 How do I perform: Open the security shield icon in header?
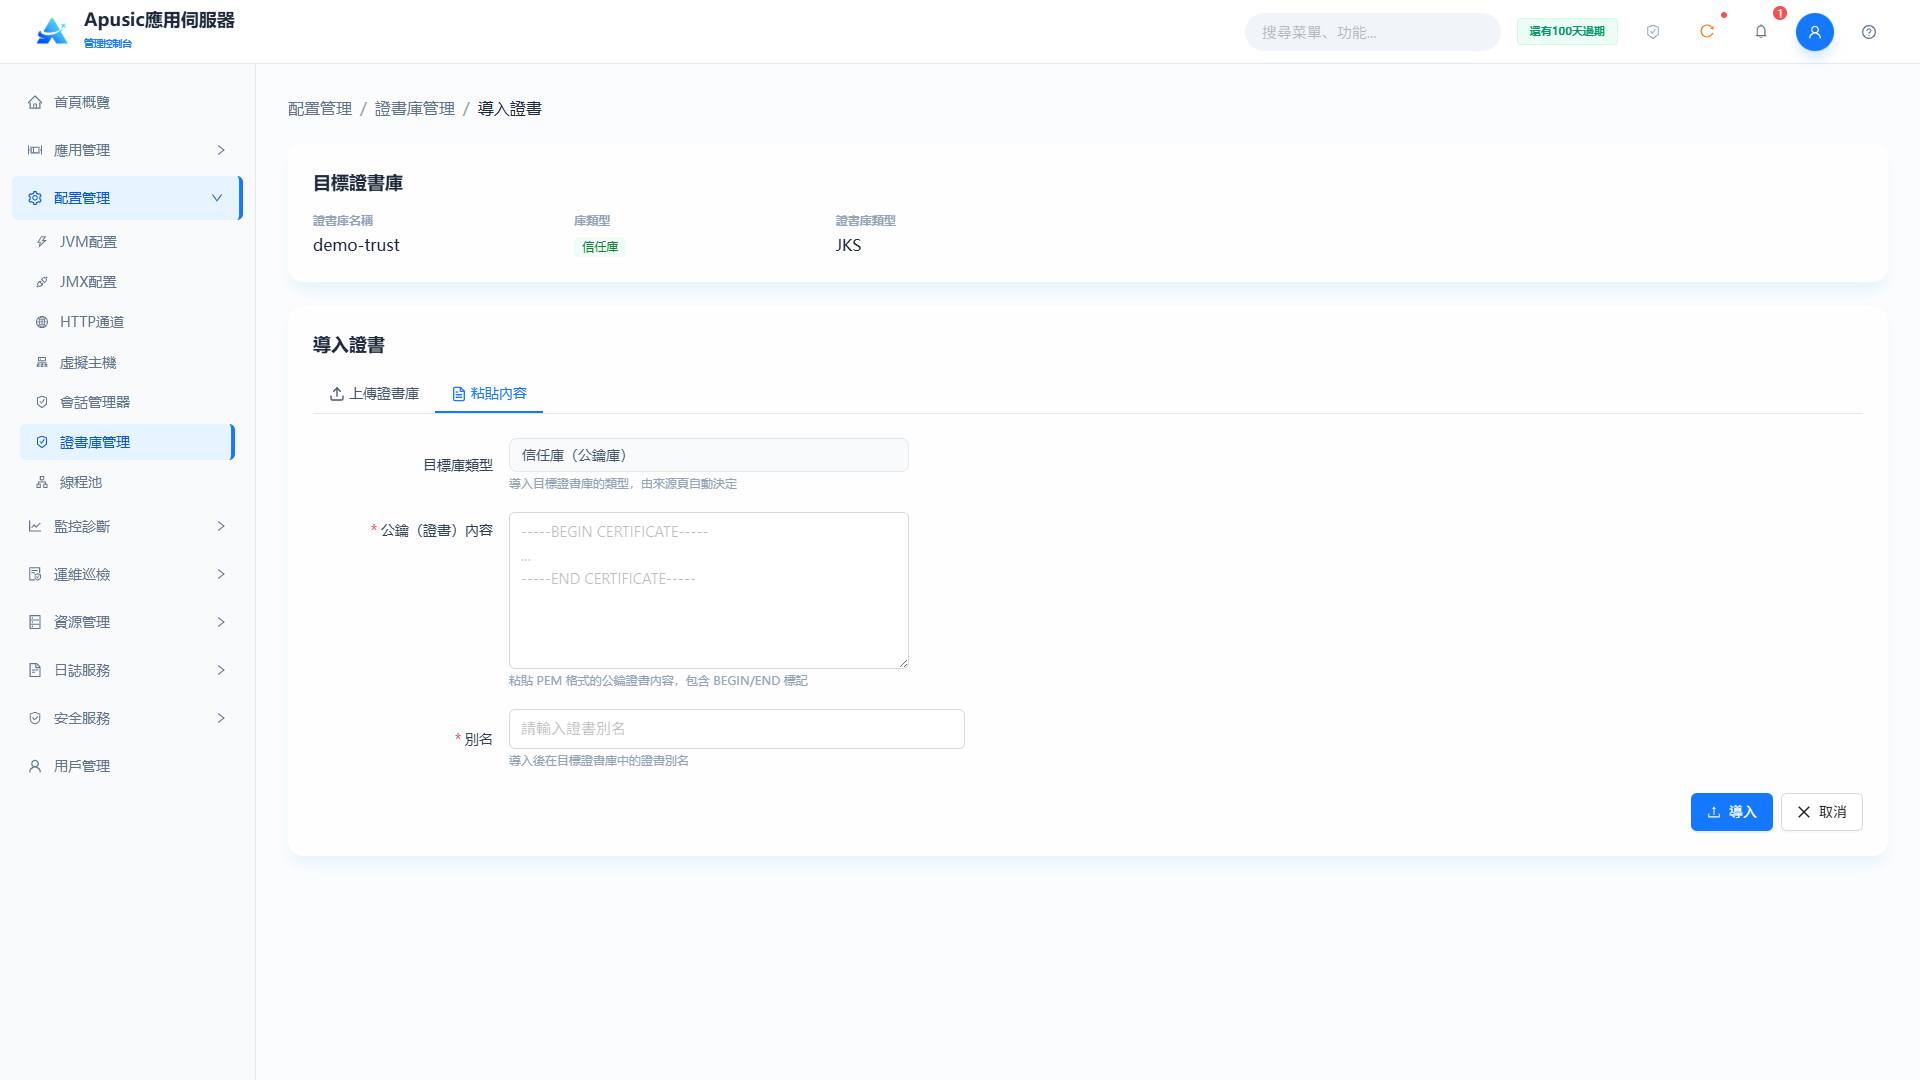[1653, 32]
